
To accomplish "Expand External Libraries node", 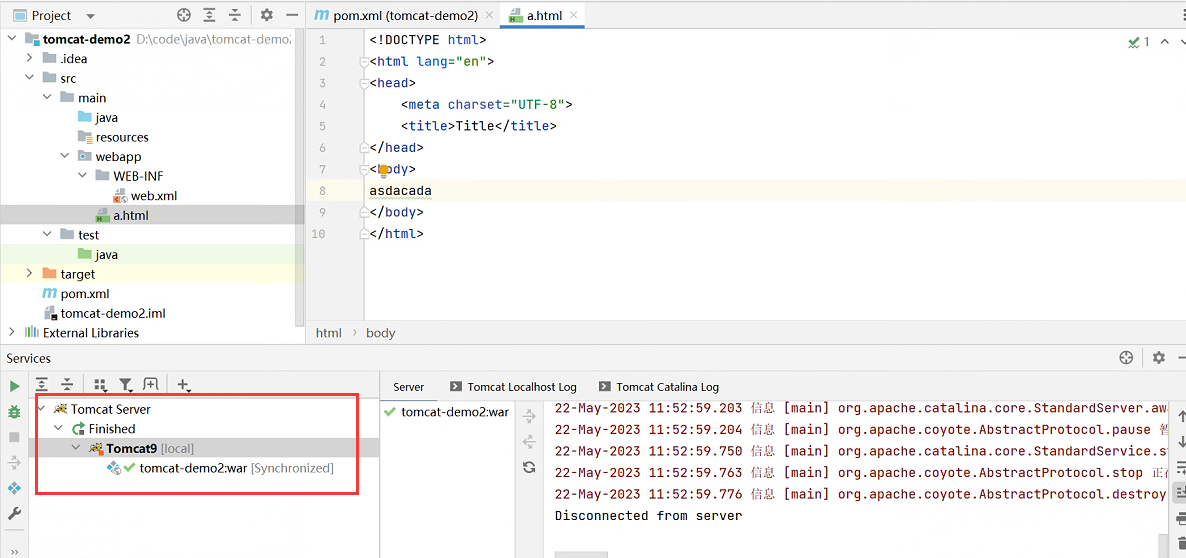I will [12, 332].
